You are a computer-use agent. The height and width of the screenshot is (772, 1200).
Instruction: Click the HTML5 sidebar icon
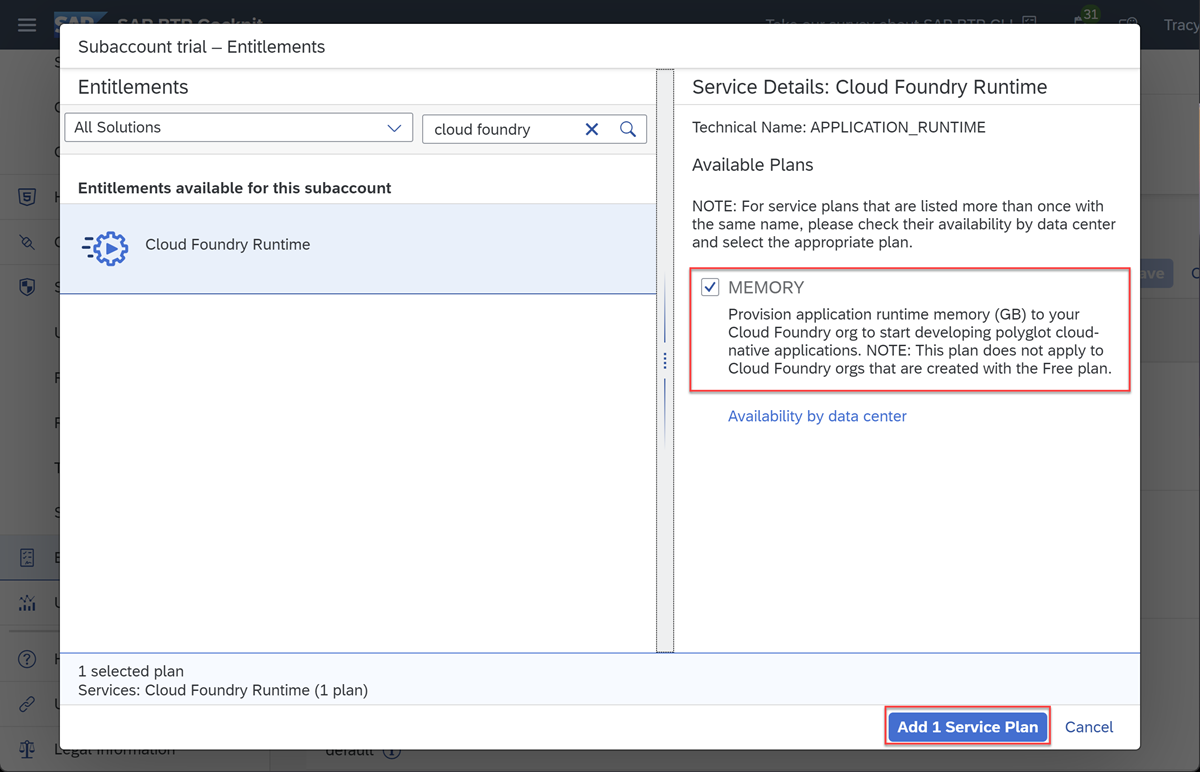pos(27,197)
